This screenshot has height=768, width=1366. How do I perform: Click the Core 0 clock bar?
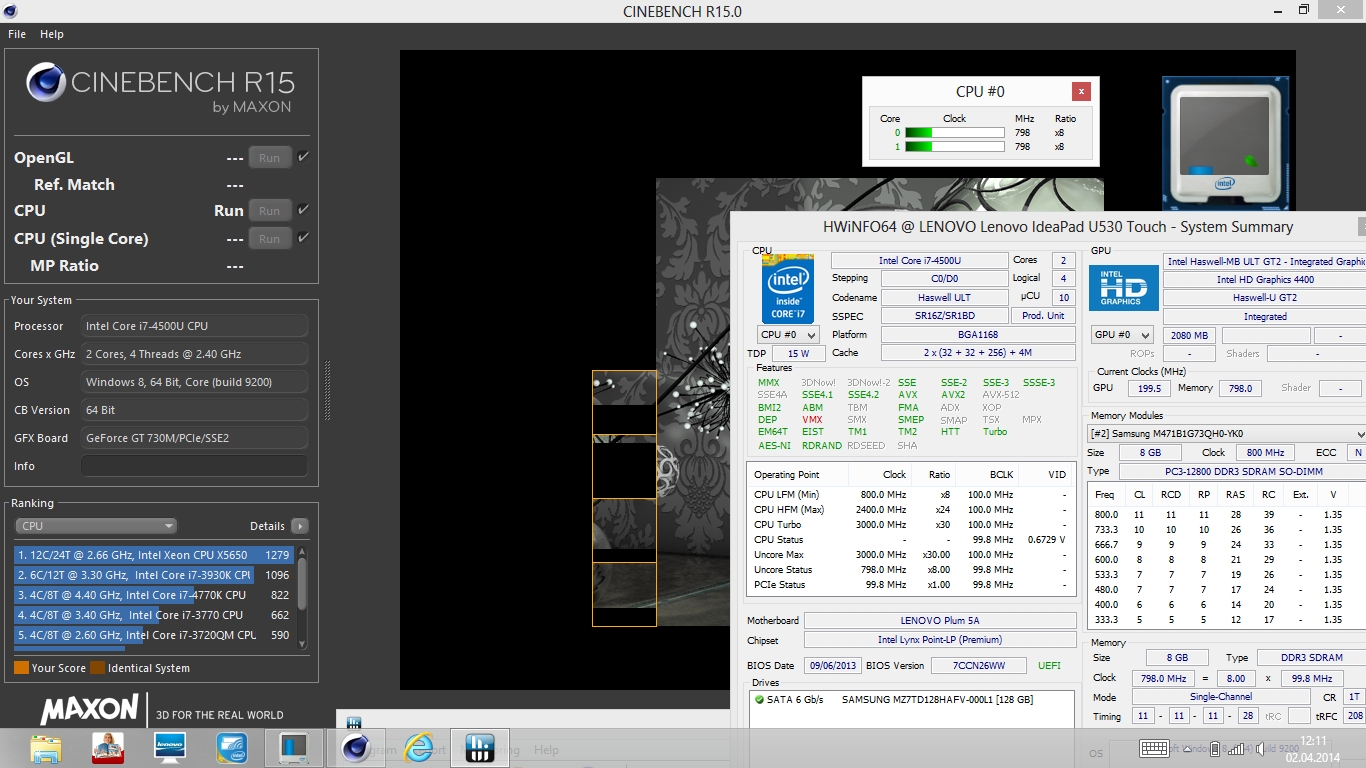pos(955,132)
